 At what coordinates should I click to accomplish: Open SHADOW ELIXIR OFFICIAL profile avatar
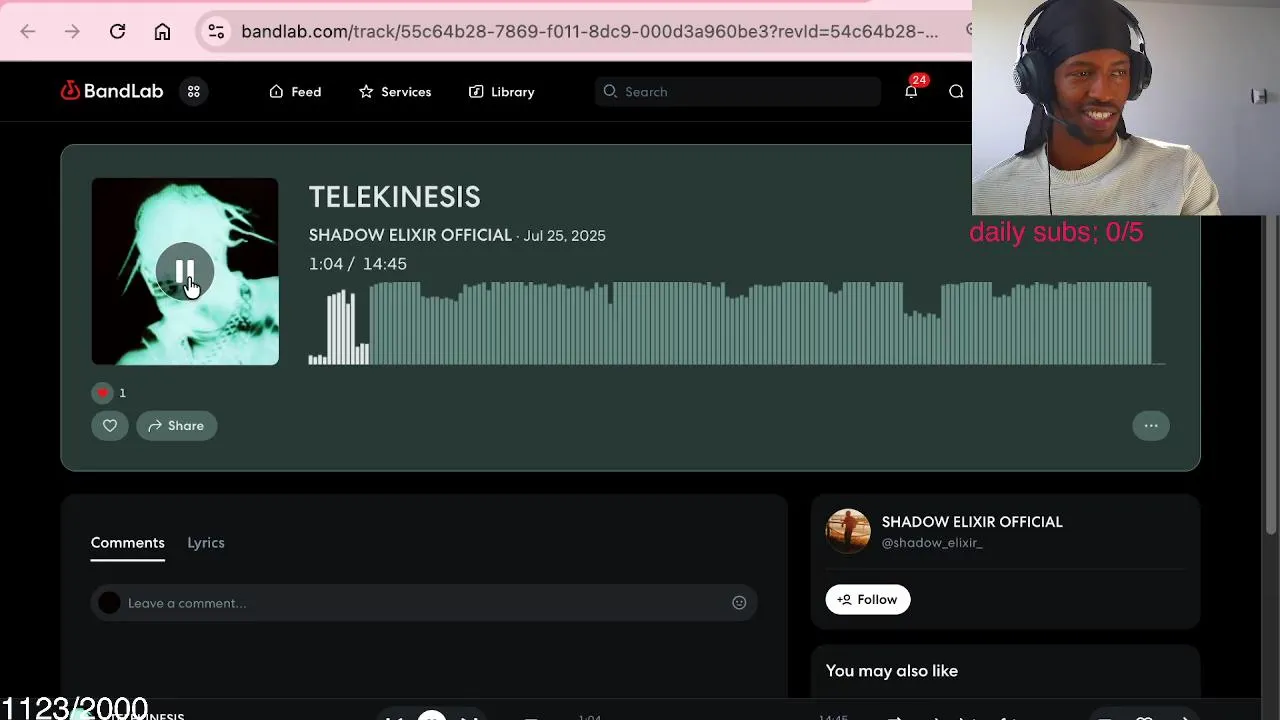[848, 531]
